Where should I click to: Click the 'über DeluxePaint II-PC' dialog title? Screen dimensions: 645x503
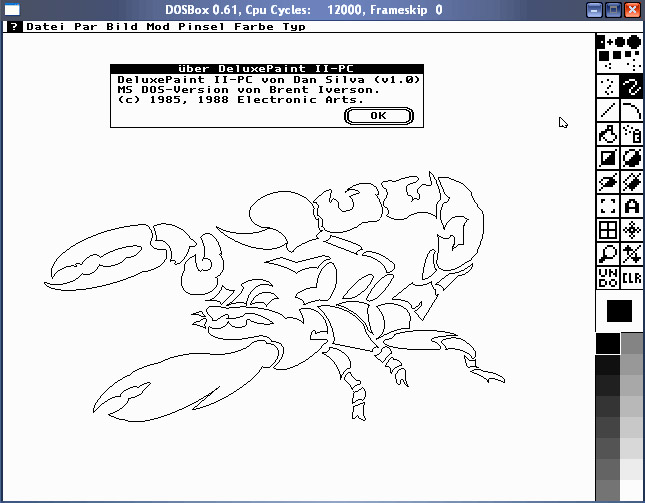(x=266, y=69)
